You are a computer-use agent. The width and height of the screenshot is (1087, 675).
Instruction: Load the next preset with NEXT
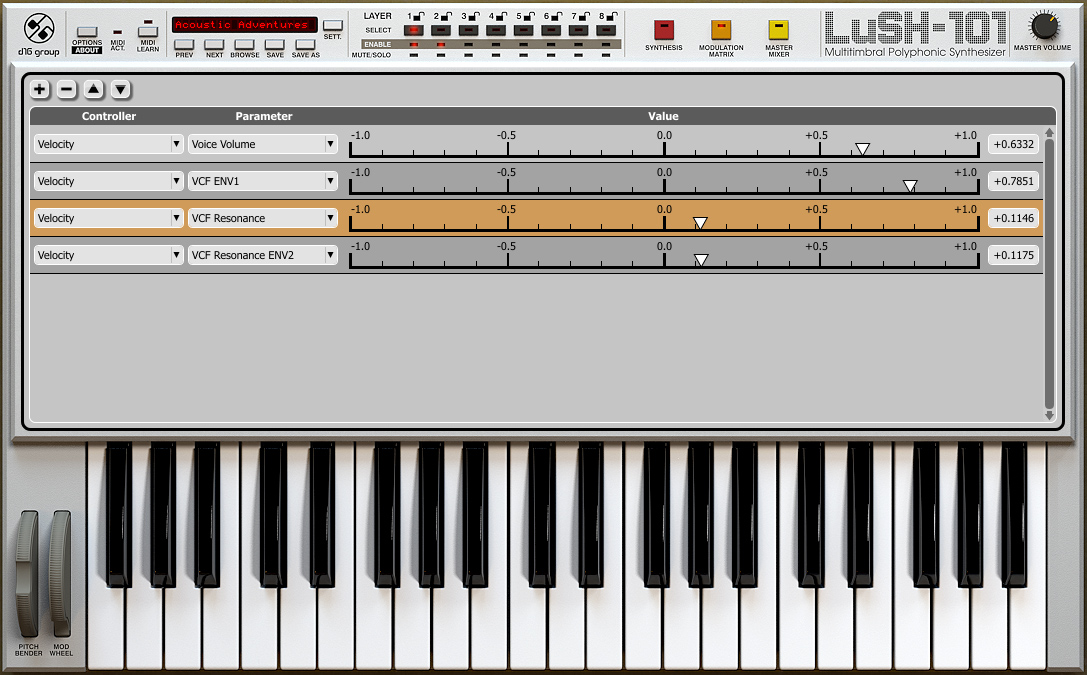pos(214,45)
